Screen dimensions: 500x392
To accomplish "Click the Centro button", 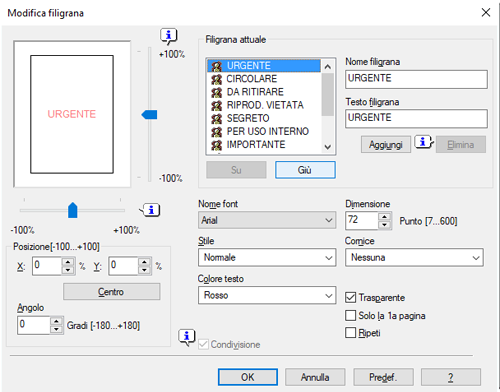I will pos(111,292).
